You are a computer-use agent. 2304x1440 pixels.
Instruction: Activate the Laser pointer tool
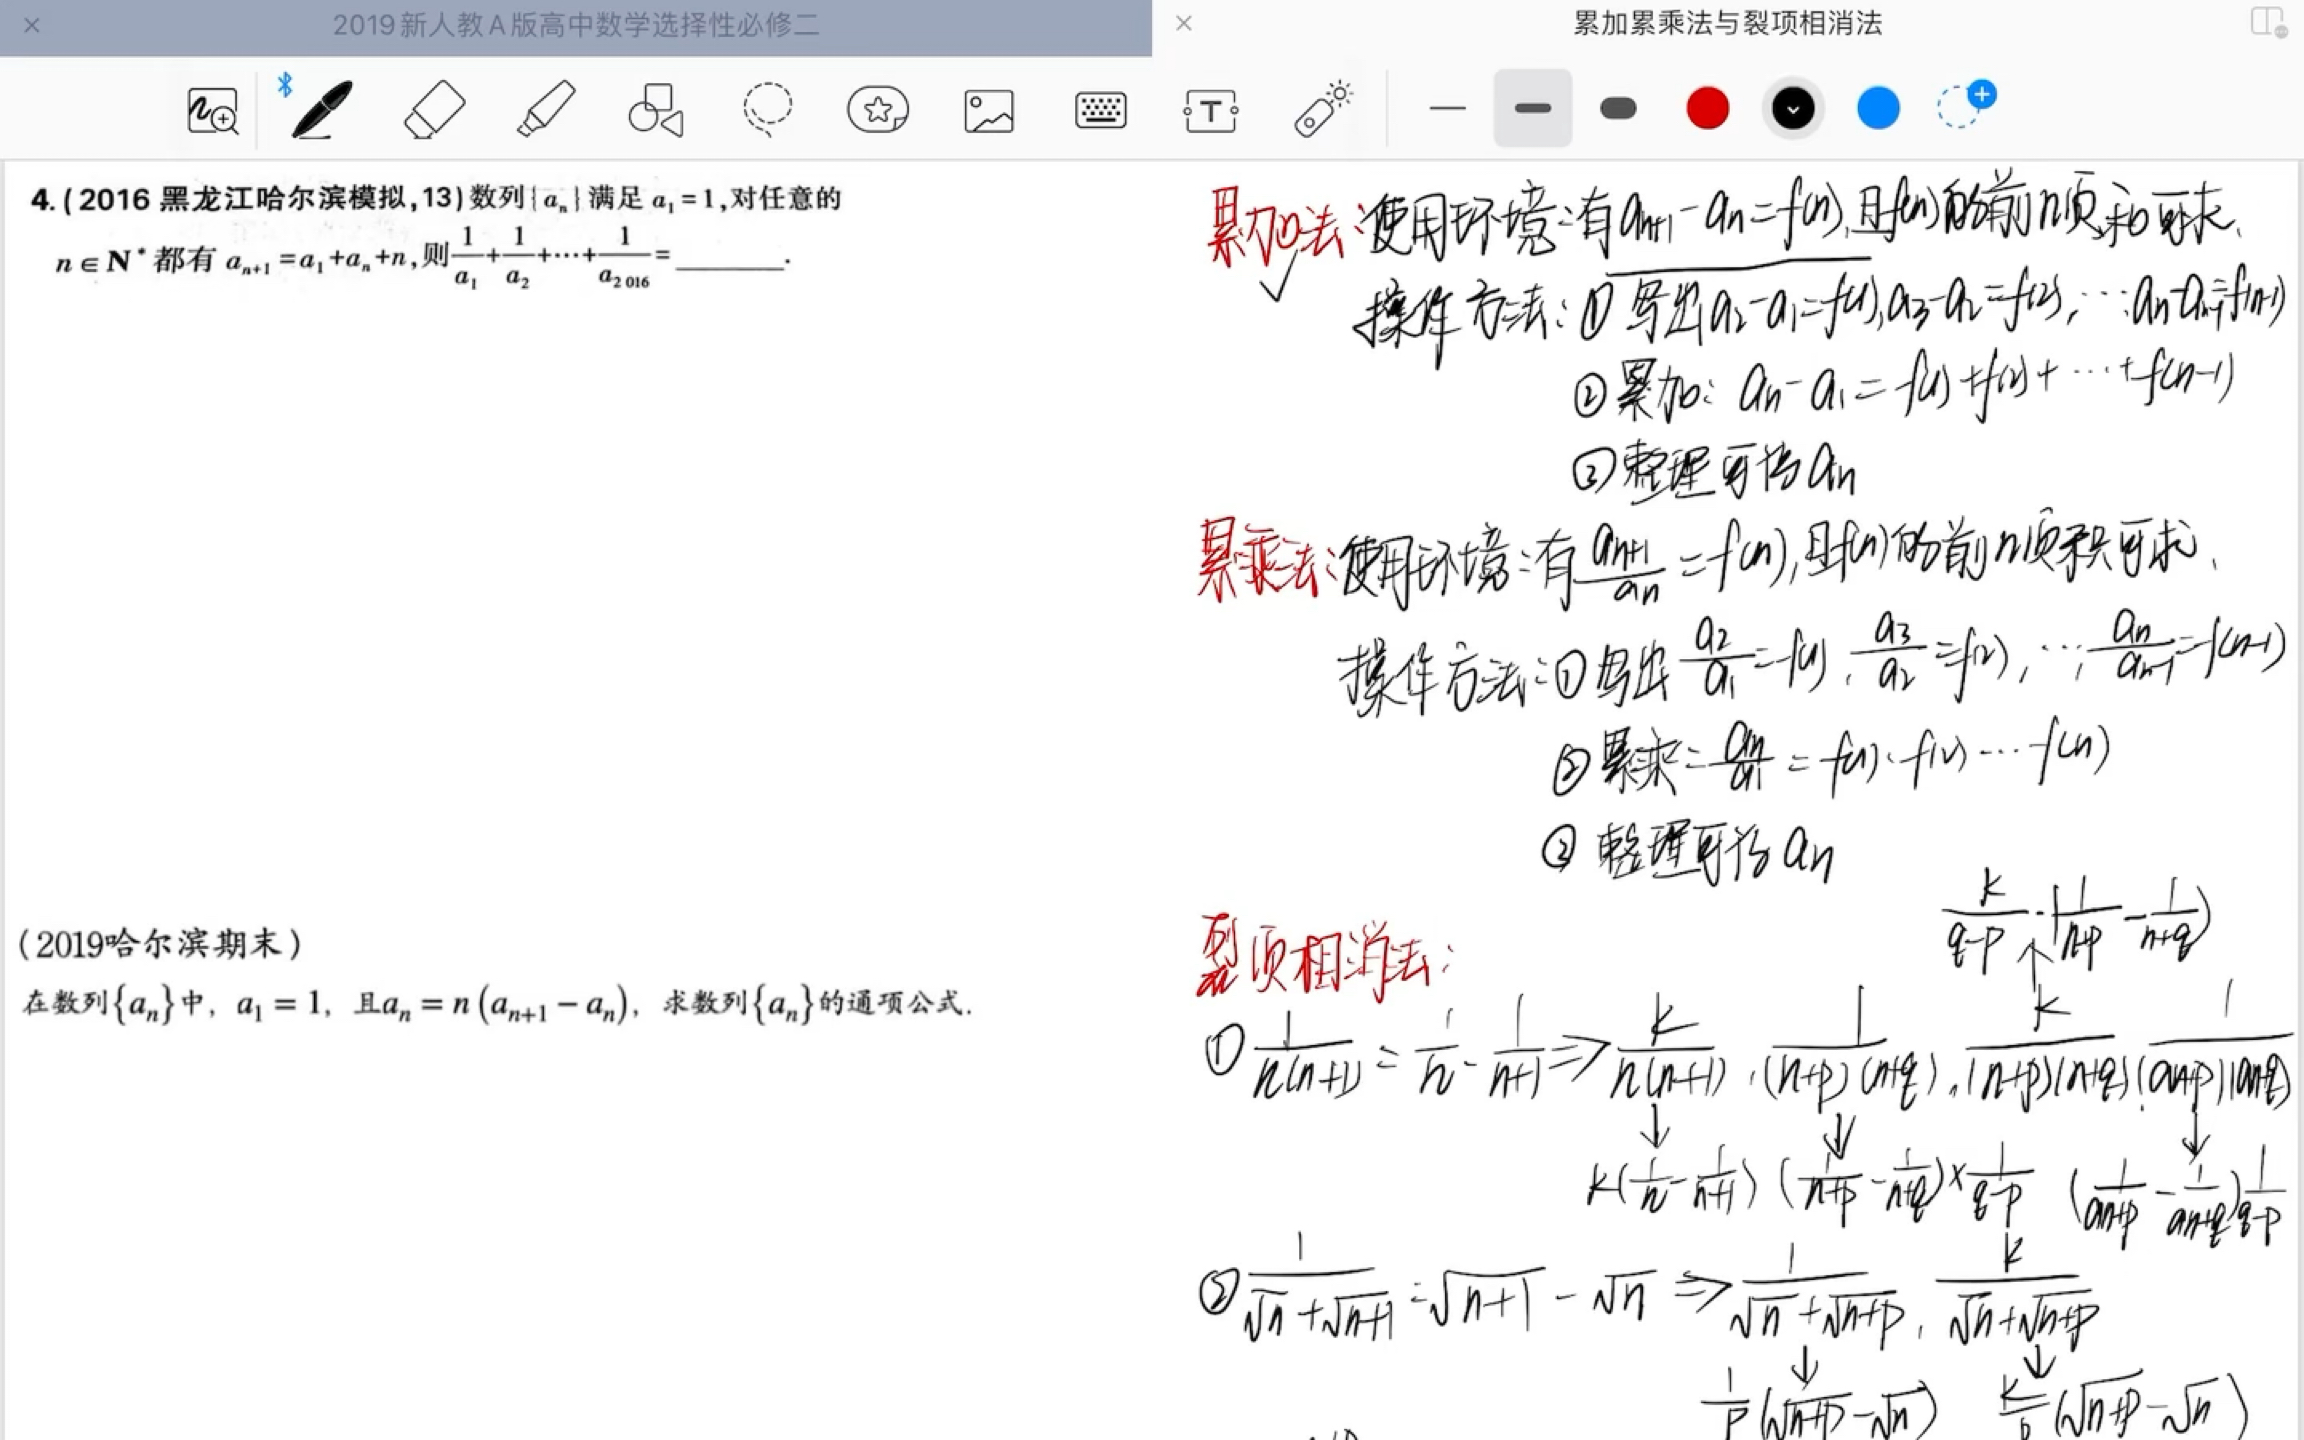(x=1322, y=109)
